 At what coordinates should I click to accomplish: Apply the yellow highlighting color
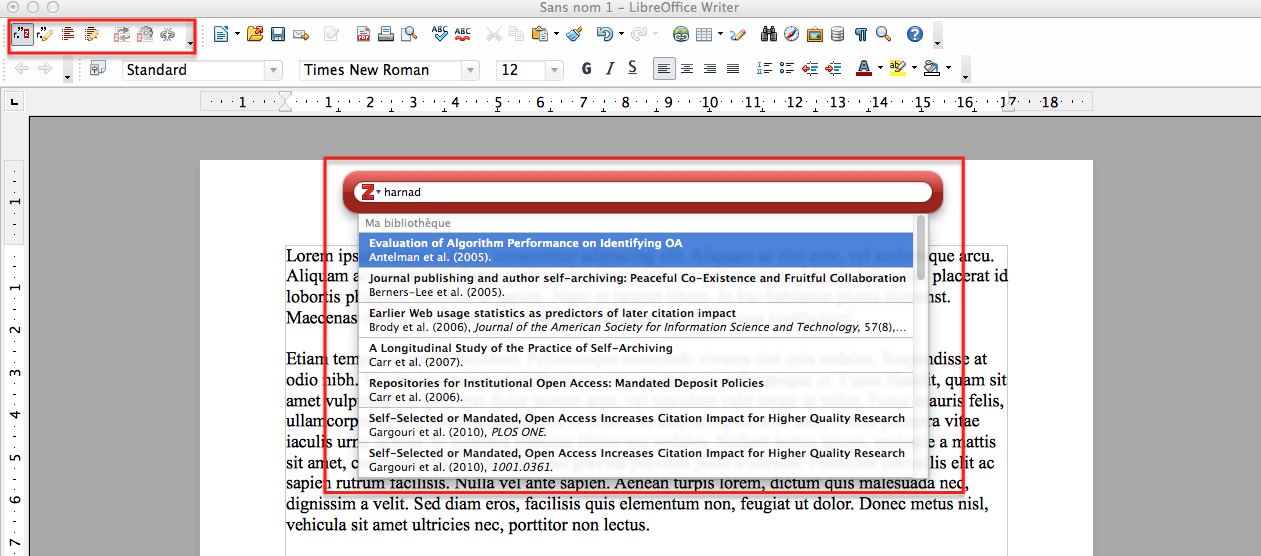pyautogui.click(x=896, y=69)
